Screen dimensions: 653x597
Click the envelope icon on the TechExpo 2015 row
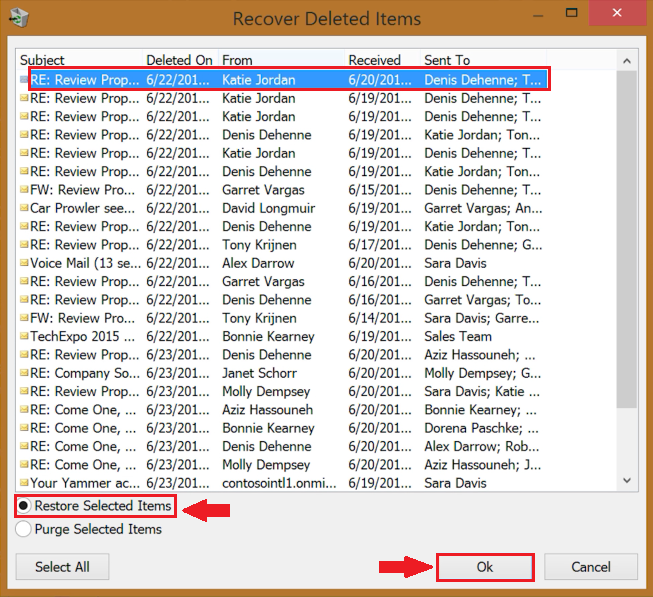coord(24,336)
